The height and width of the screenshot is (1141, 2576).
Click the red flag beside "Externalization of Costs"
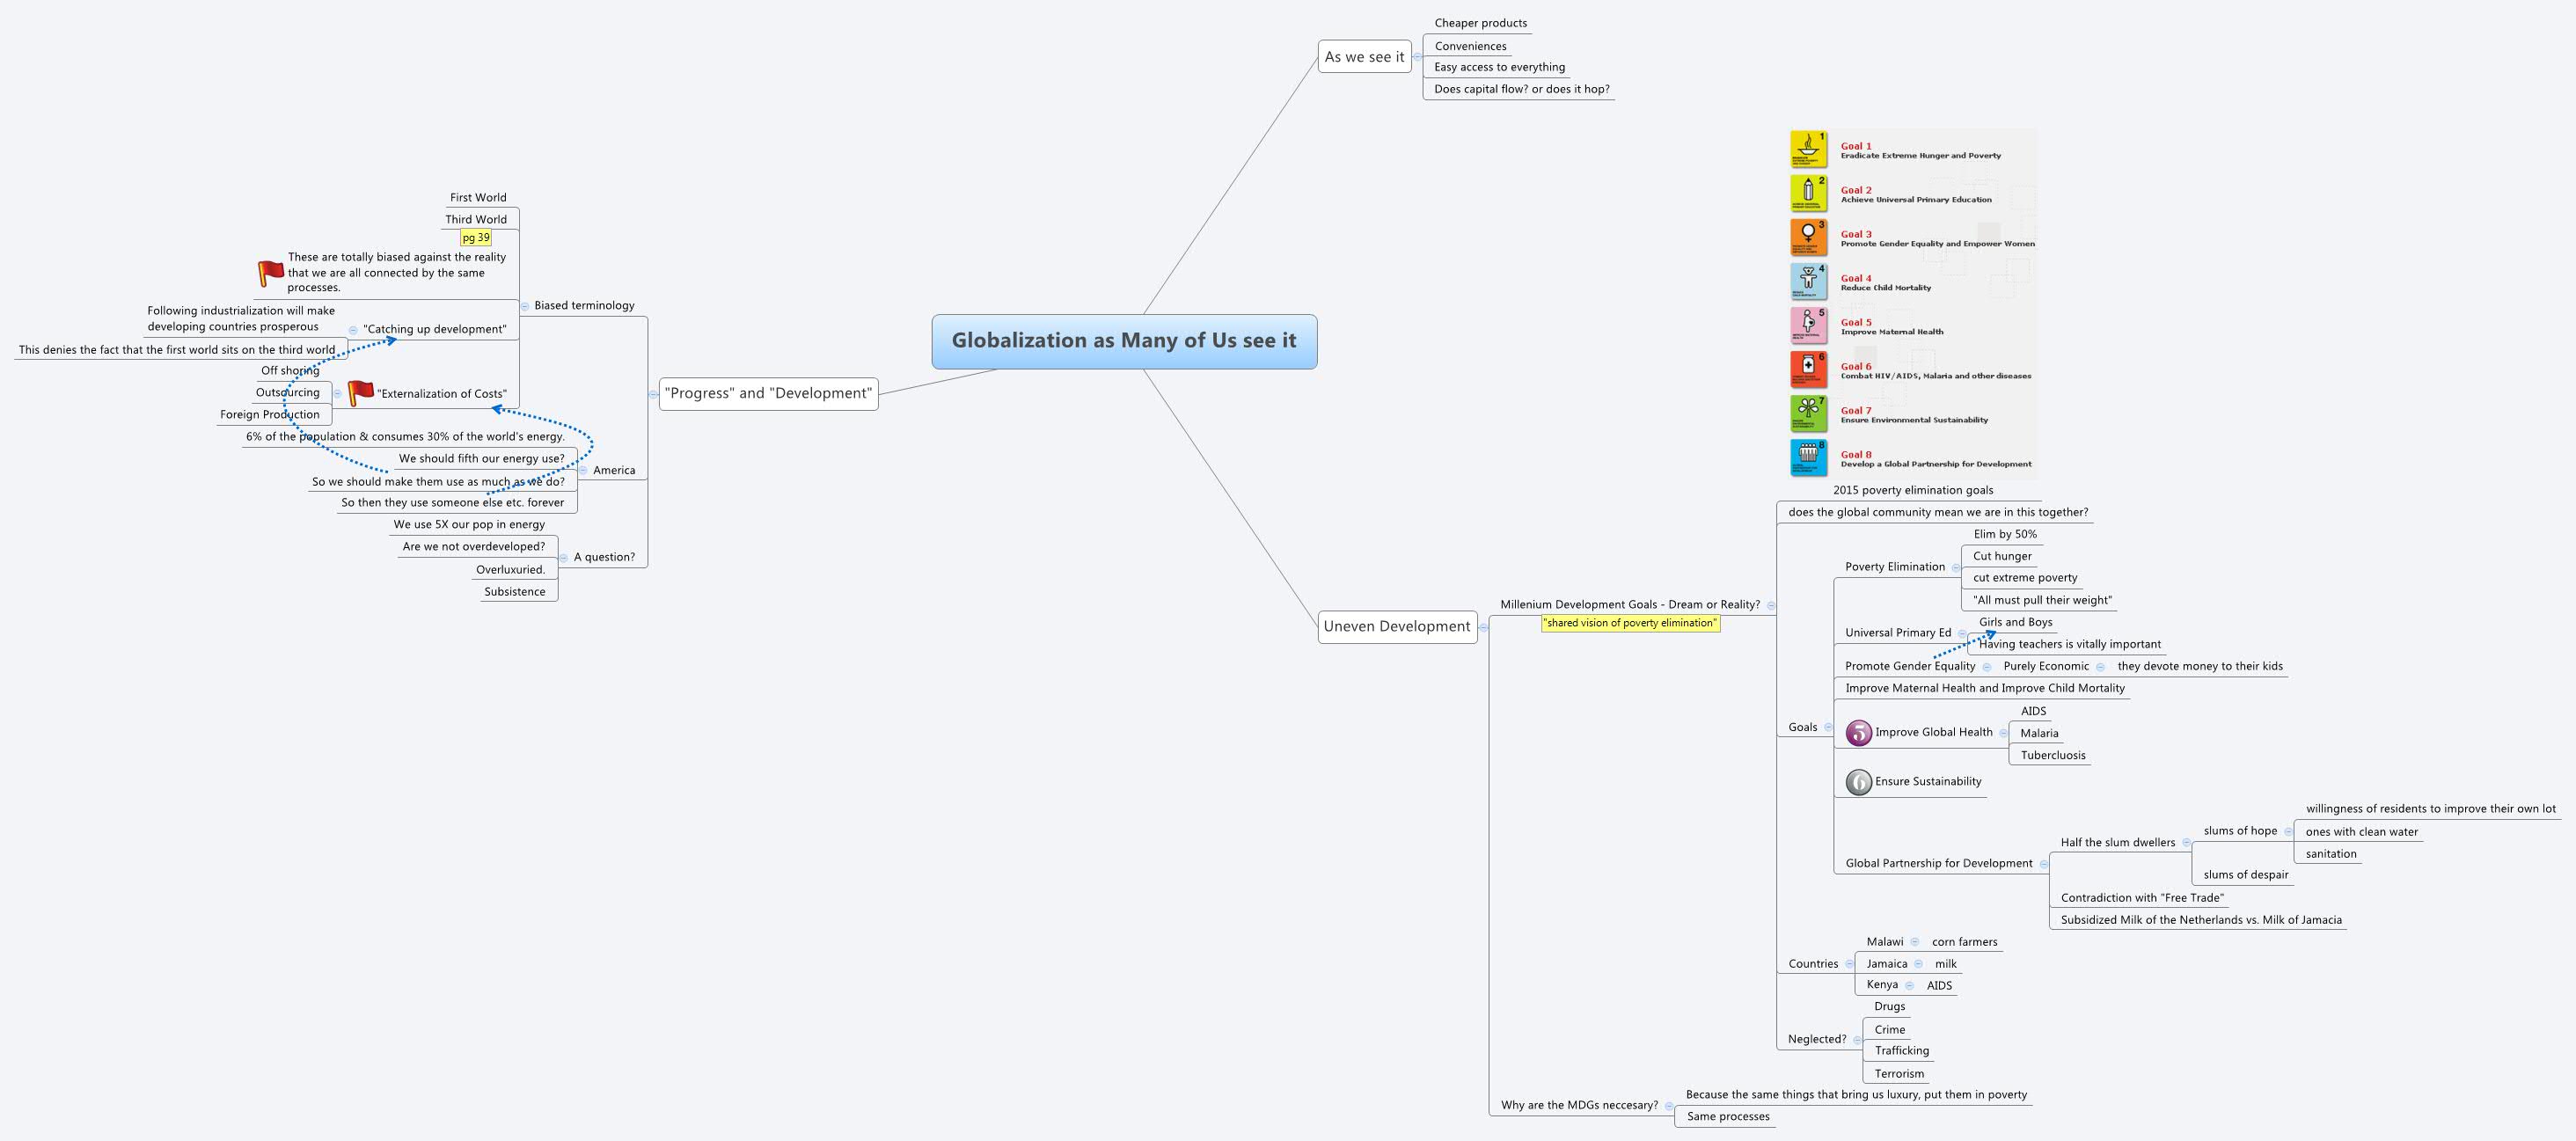pos(360,393)
